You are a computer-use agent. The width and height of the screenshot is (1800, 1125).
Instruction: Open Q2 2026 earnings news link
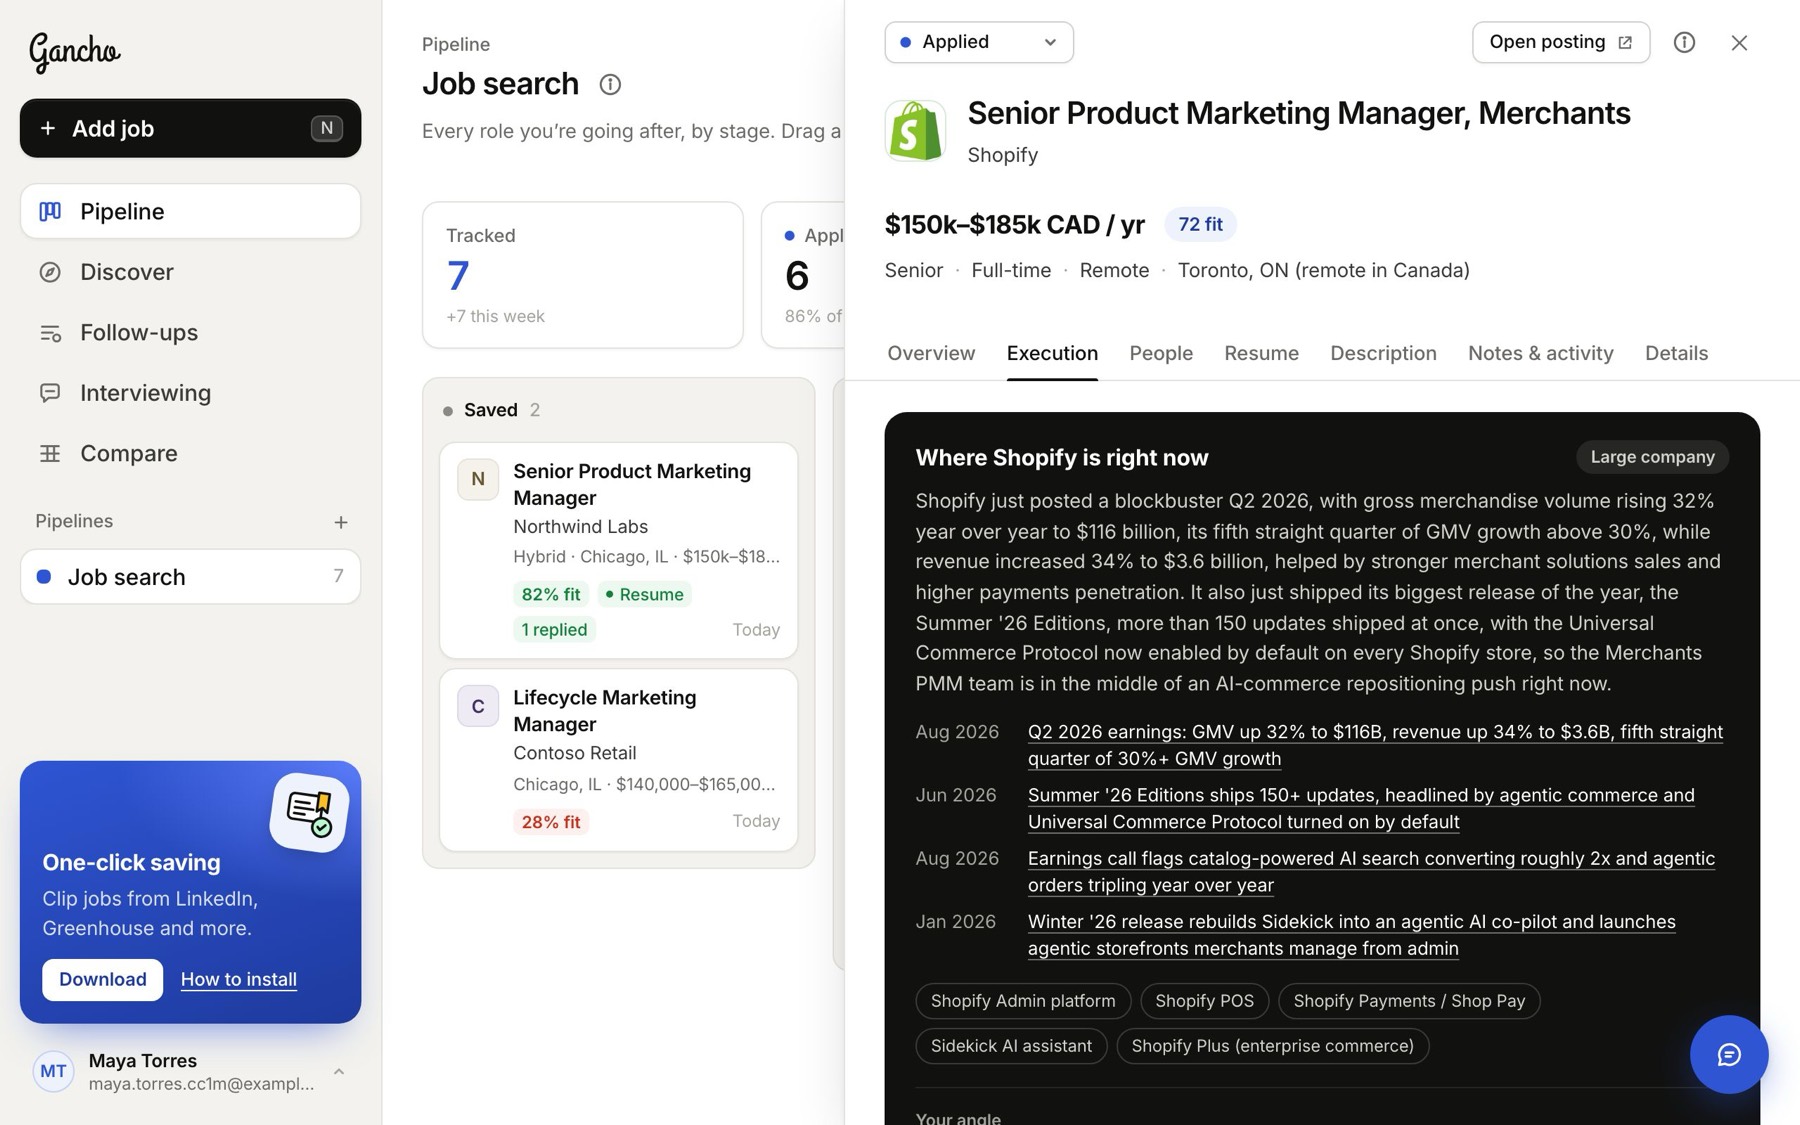click(1375, 745)
